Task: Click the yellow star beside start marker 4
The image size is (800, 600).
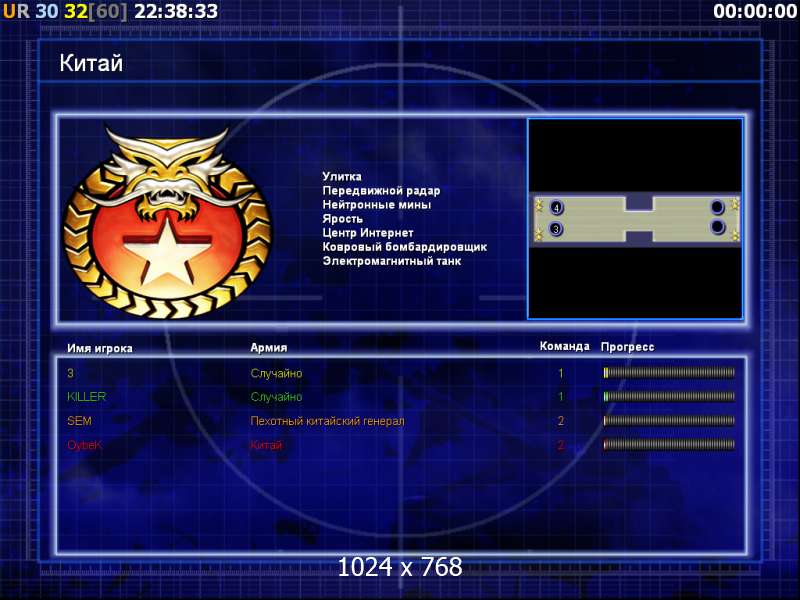Action: pos(539,205)
